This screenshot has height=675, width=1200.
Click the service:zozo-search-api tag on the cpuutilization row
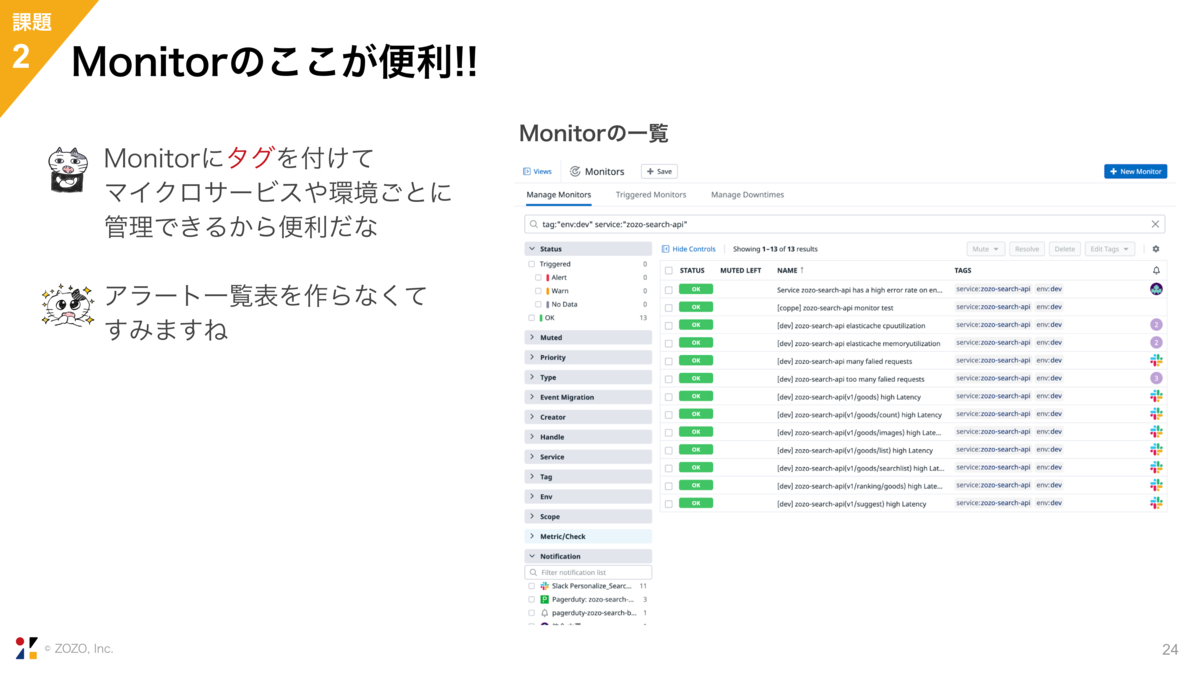[x=993, y=325]
